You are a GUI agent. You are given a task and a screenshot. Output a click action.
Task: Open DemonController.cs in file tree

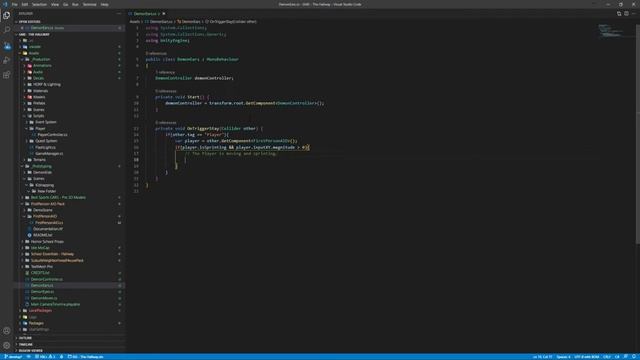[x=47, y=279]
